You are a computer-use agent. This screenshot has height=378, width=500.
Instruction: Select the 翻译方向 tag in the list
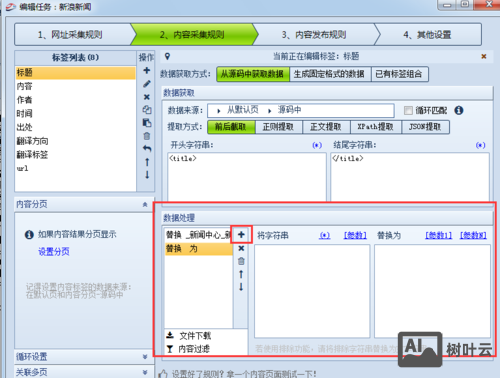(75, 141)
